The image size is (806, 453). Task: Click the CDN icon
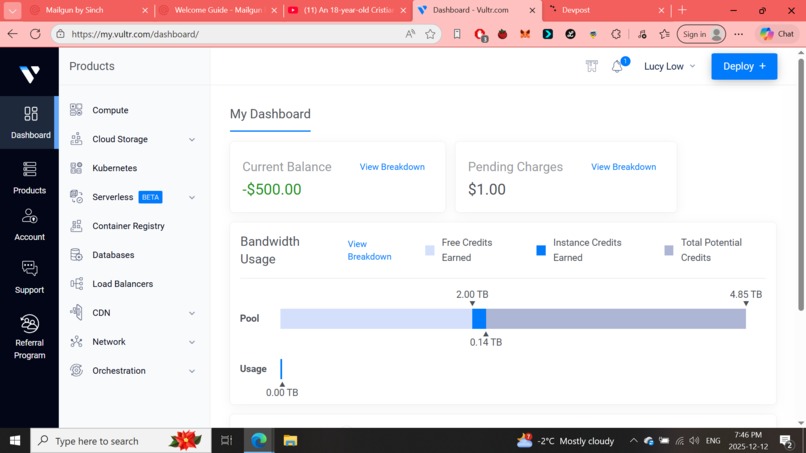[x=76, y=313]
